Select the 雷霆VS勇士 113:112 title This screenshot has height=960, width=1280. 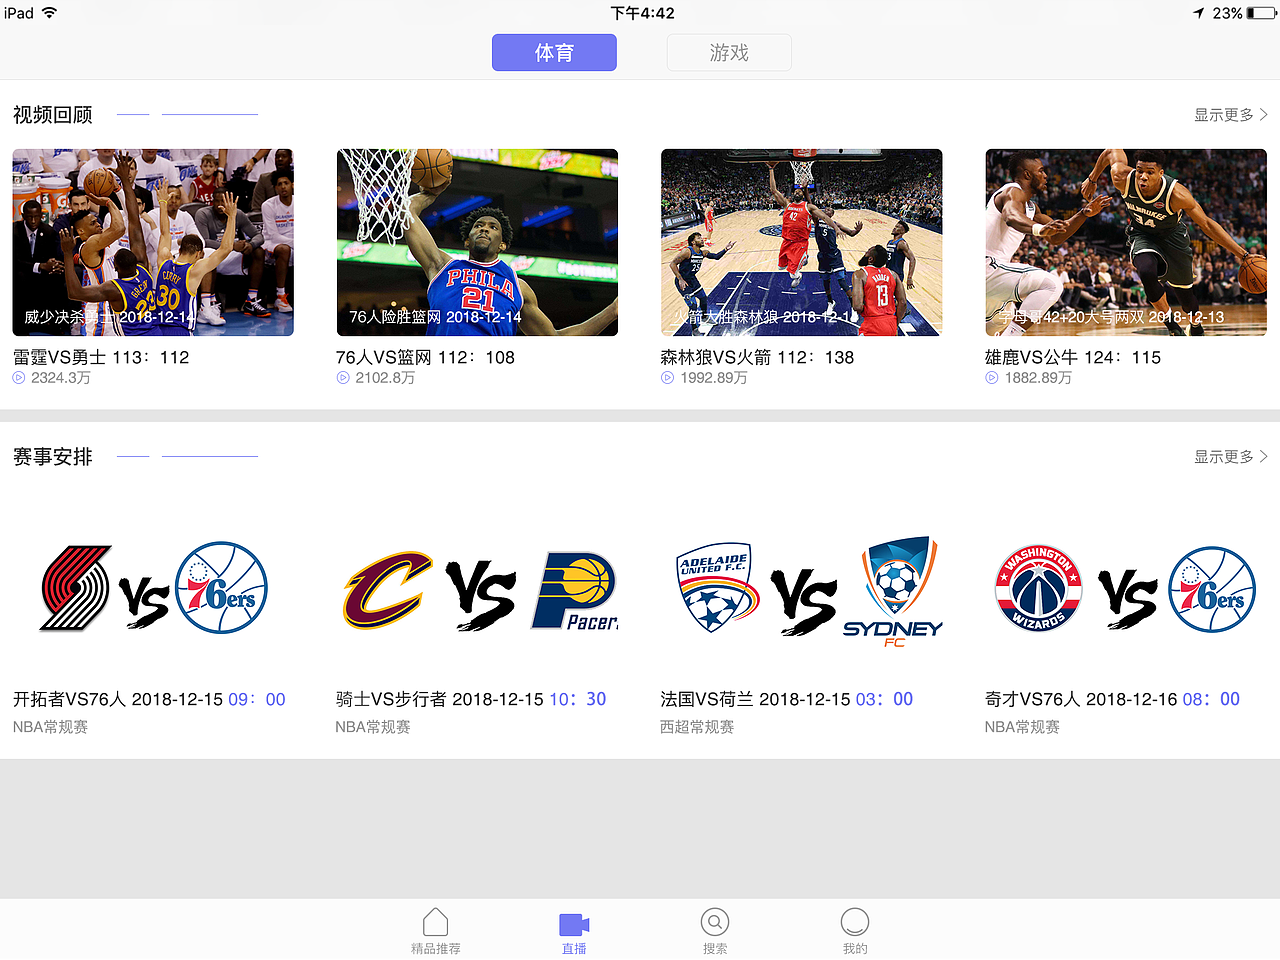(x=101, y=357)
